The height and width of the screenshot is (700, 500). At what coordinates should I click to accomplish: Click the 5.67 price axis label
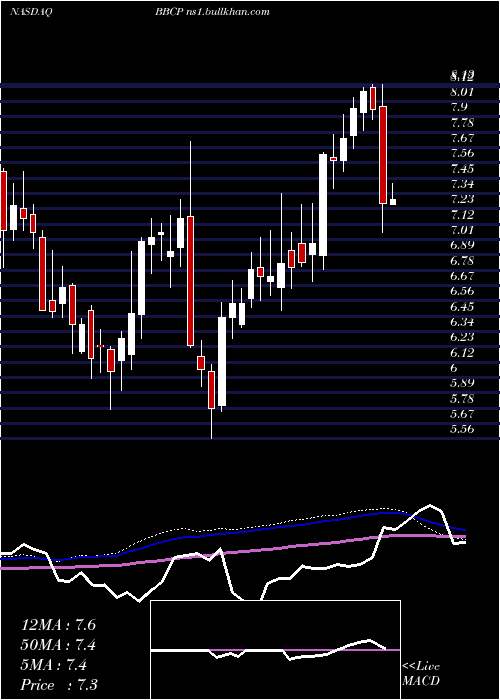(462, 414)
